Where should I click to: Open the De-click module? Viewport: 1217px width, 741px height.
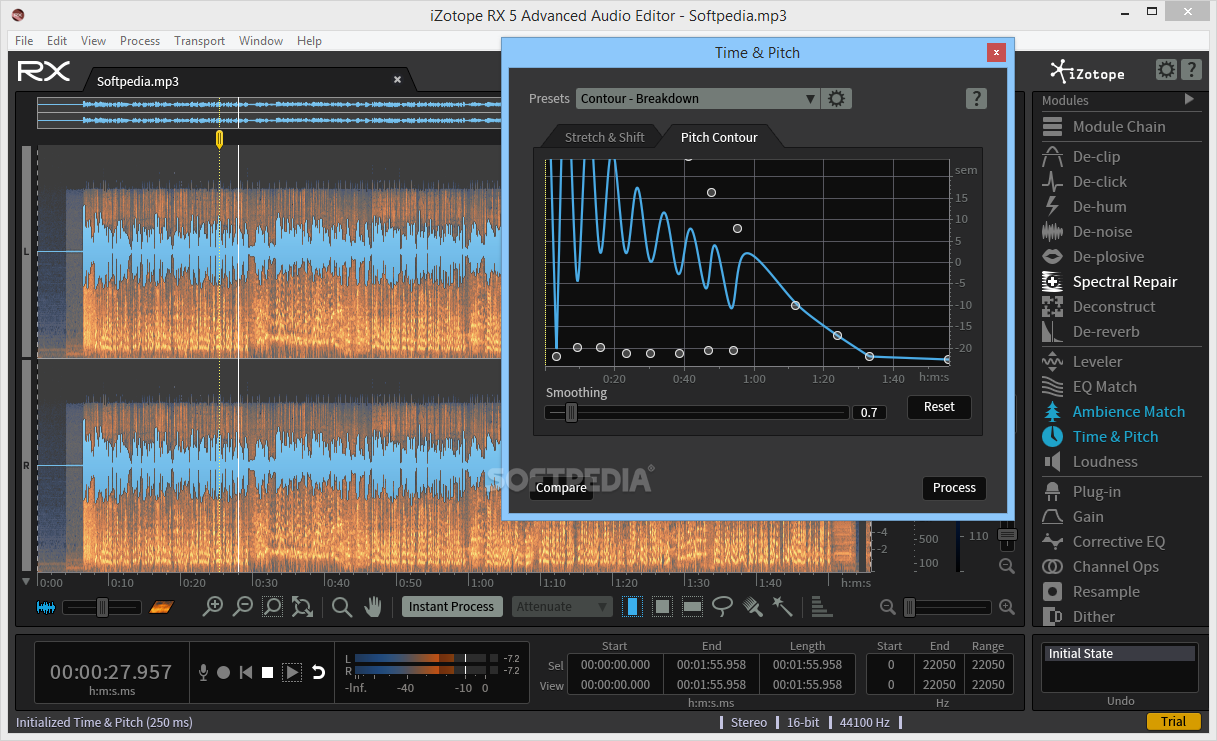[1099, 182]
